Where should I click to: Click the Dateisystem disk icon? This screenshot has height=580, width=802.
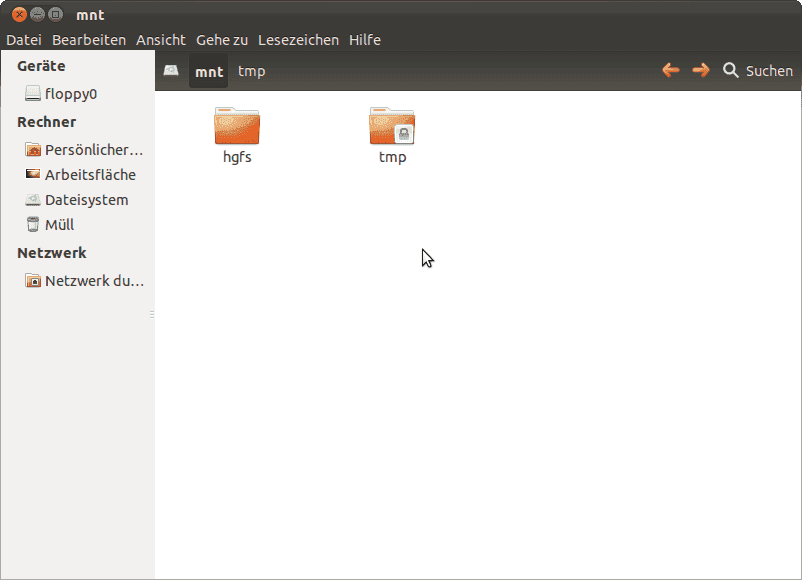(33, 199)
